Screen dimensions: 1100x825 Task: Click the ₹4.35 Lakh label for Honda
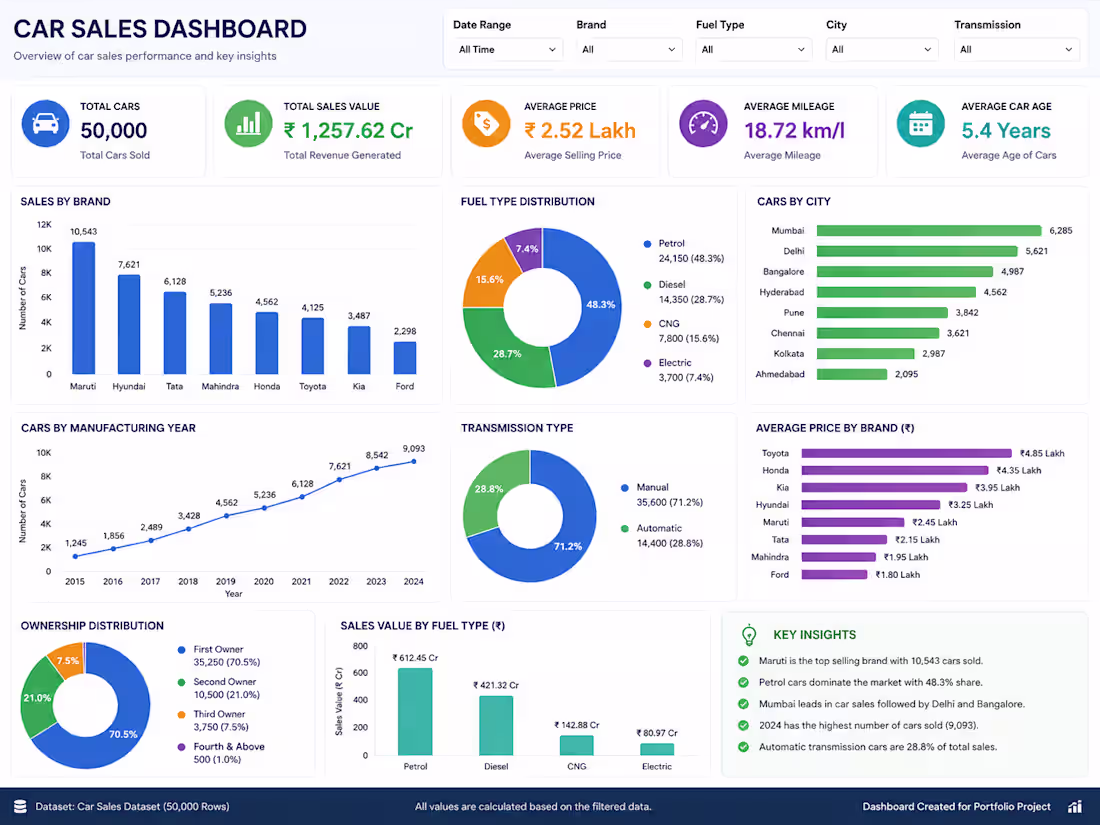1018,471
